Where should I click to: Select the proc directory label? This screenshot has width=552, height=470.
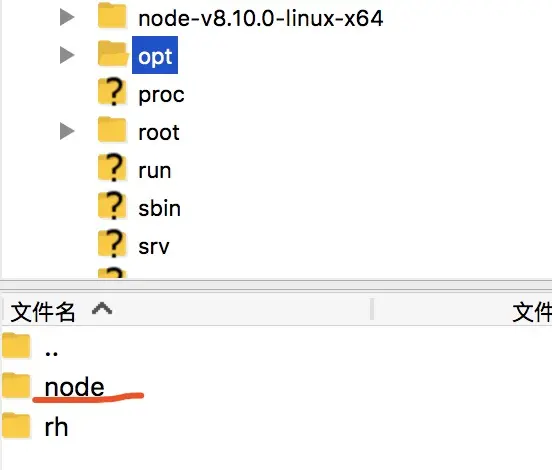point(162,94)
